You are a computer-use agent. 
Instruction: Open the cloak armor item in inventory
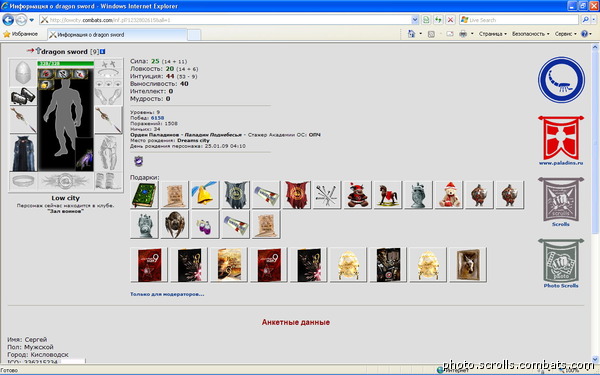pyautogui.click(x=23, y=153)
